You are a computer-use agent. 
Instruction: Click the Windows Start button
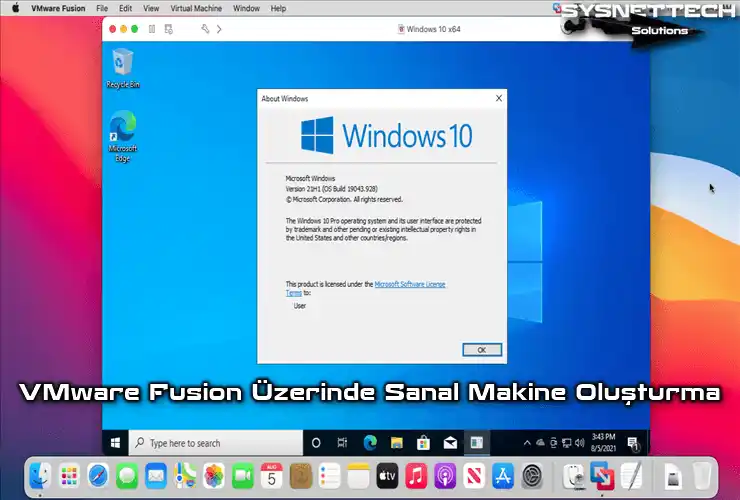115,443
